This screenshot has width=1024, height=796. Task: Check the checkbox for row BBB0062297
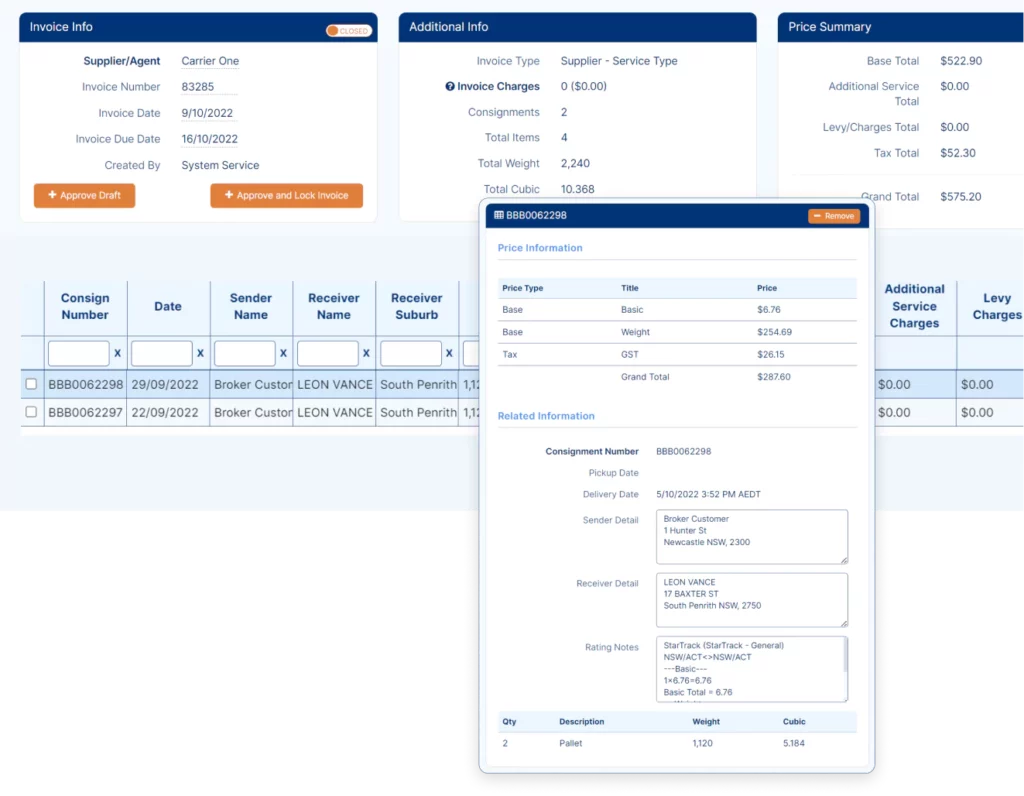(x=31, y=412)
